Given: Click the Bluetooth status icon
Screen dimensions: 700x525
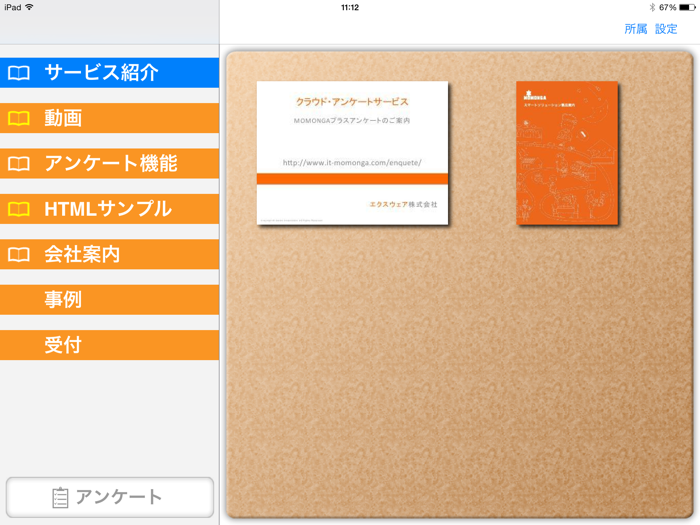Looking at the screenshot, I should [x=652, y=7].
